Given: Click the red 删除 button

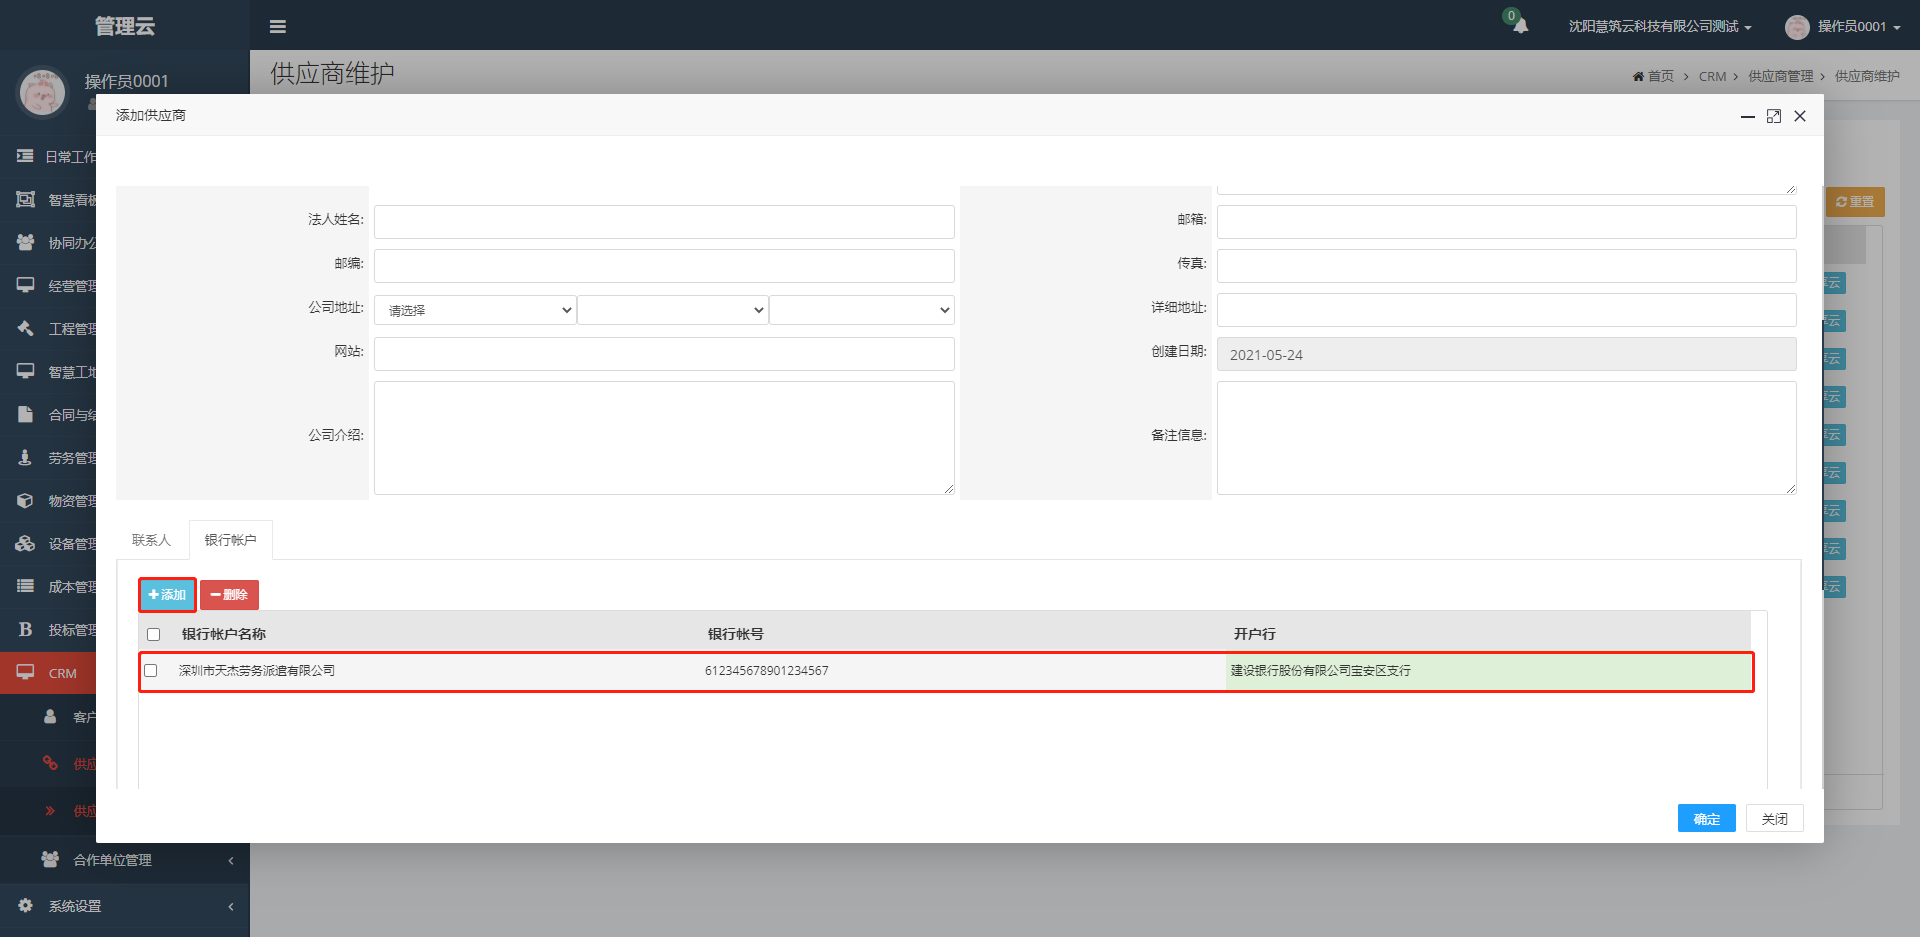Looking at the screenshot, I should (x=229, y=595).
